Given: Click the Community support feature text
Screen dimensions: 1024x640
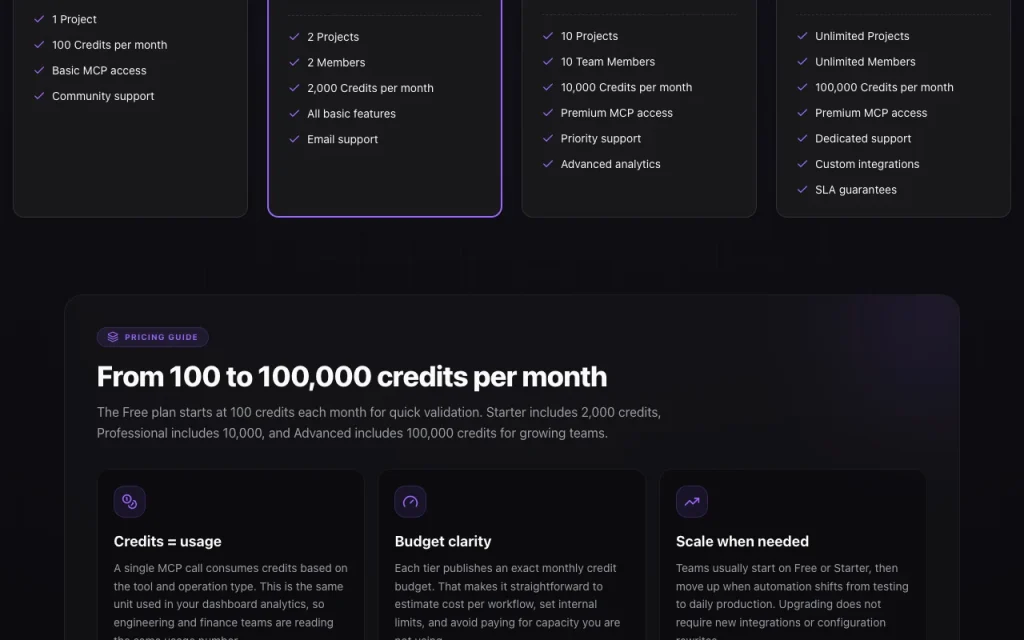Looking at the screenshot, I should point(103,96).
